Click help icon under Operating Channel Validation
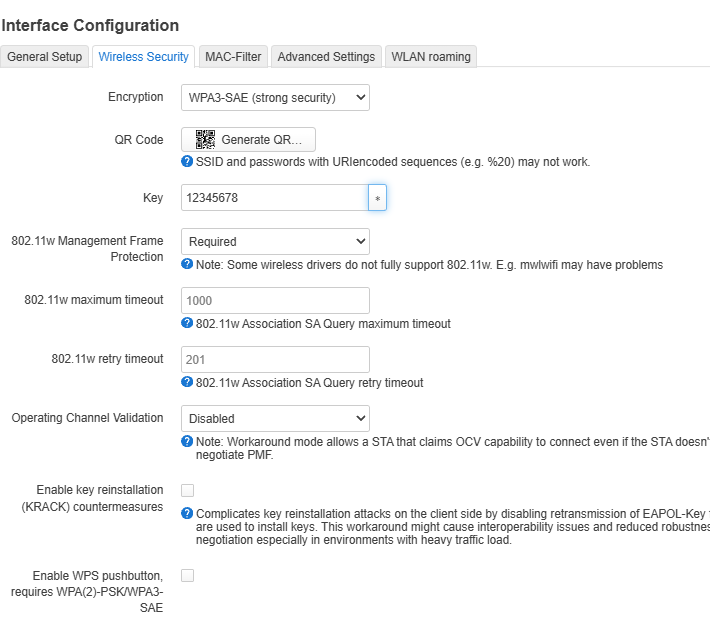 (x=187, y=441)
